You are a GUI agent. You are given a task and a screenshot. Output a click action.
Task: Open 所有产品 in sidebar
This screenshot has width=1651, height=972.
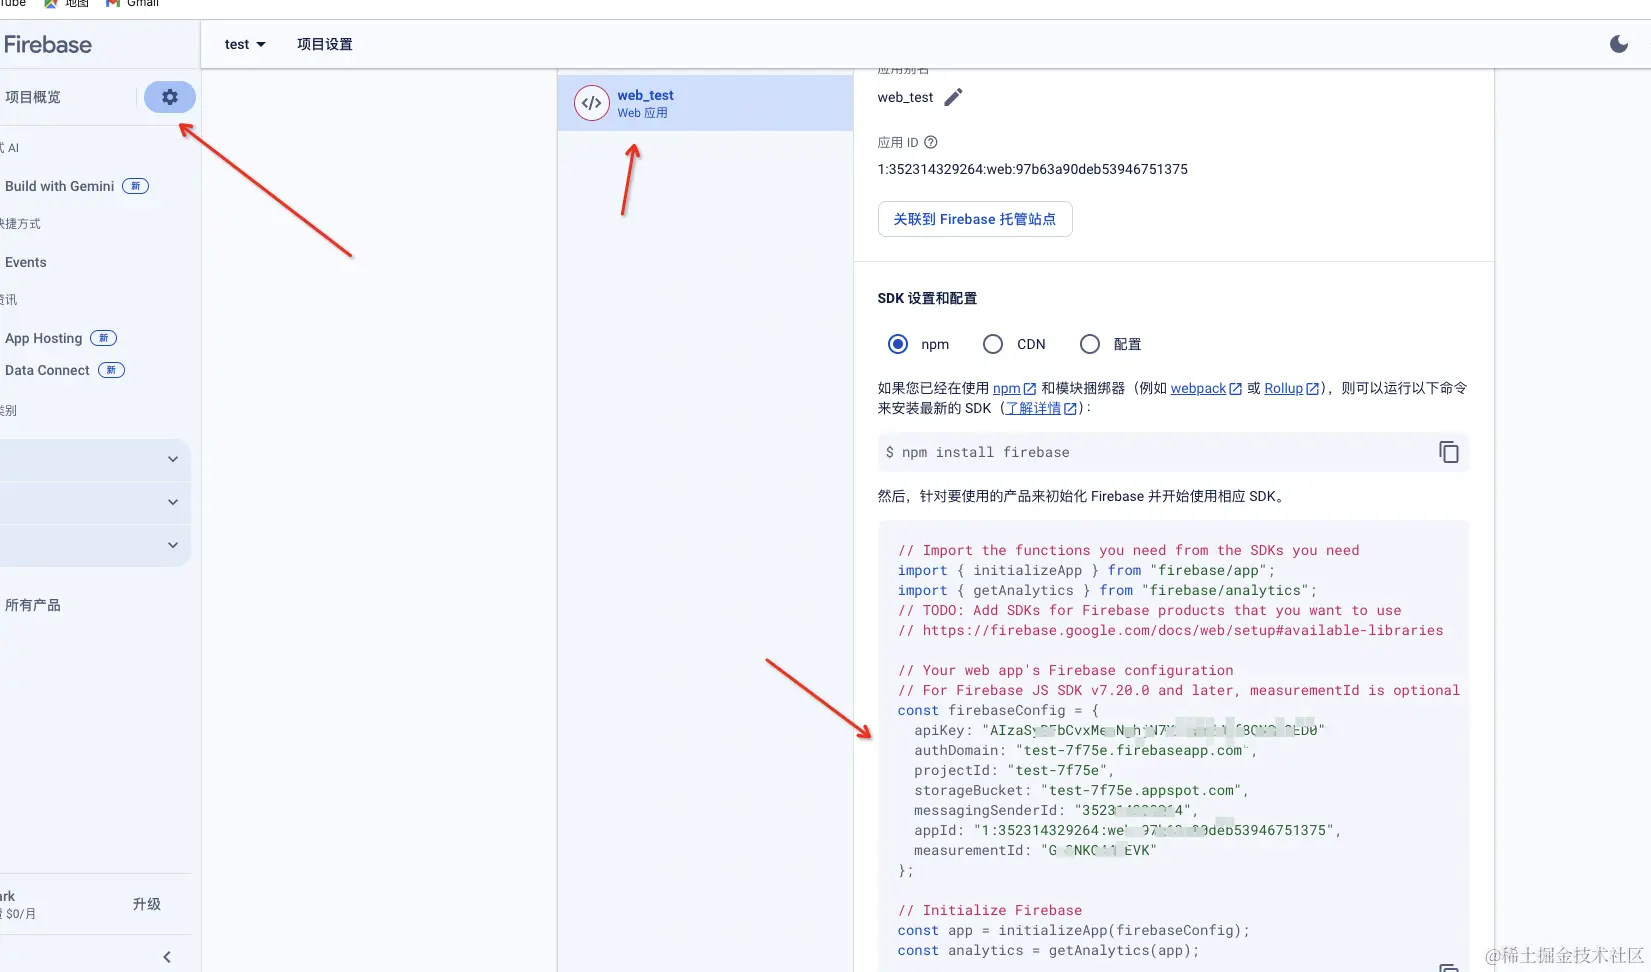click(x=33, y=605)
